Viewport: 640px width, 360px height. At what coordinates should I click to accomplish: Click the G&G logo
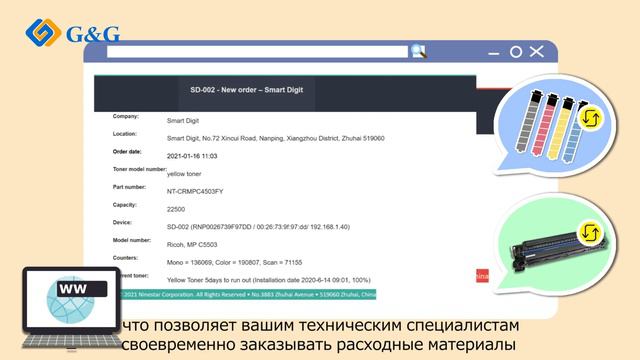pyautogui.click(x=73, y=33)
